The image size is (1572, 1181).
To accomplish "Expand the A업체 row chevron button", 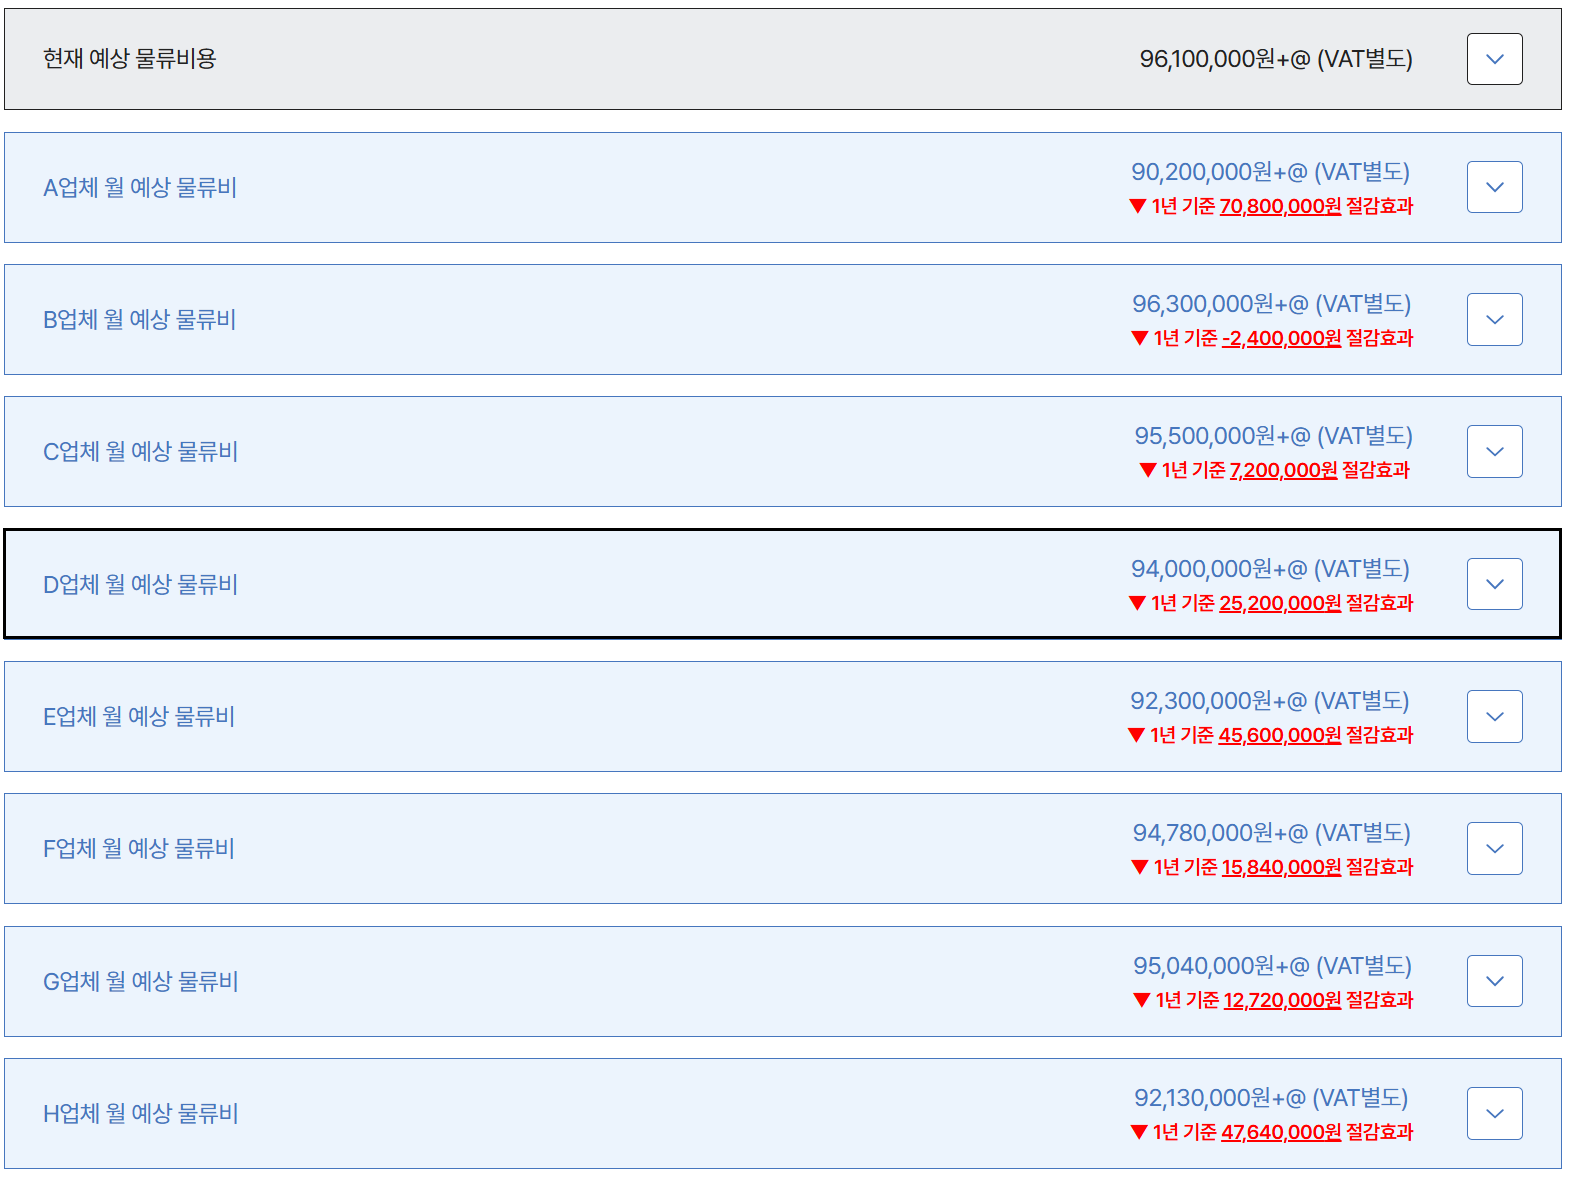I will (x=1494, y=187).
